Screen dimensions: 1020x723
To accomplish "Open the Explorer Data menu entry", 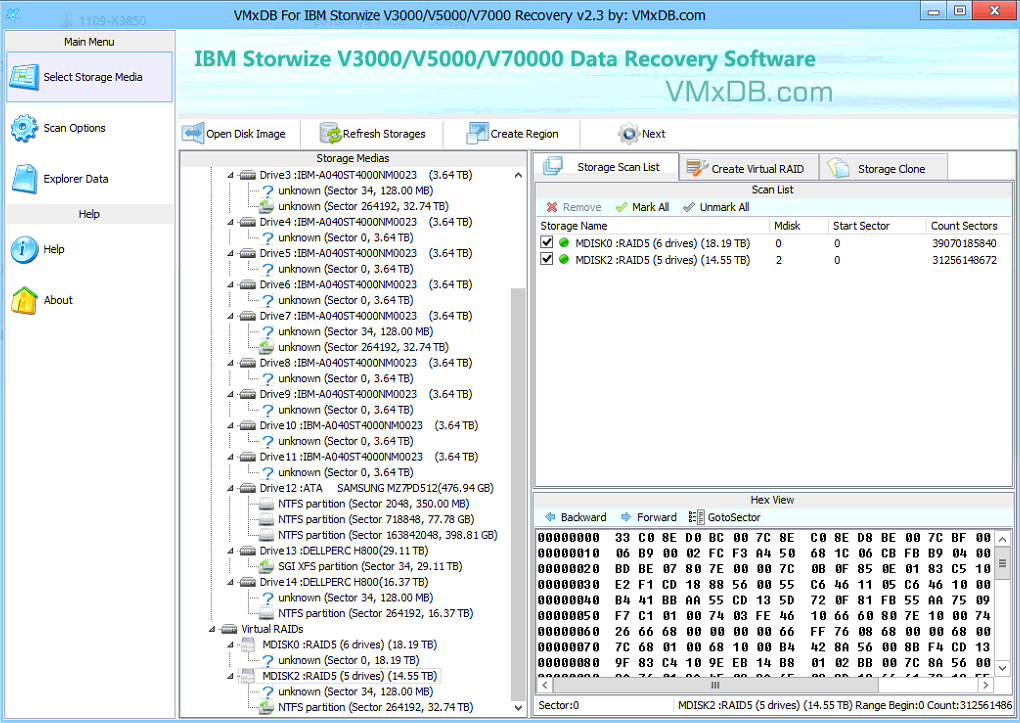I will coord(89,179).
